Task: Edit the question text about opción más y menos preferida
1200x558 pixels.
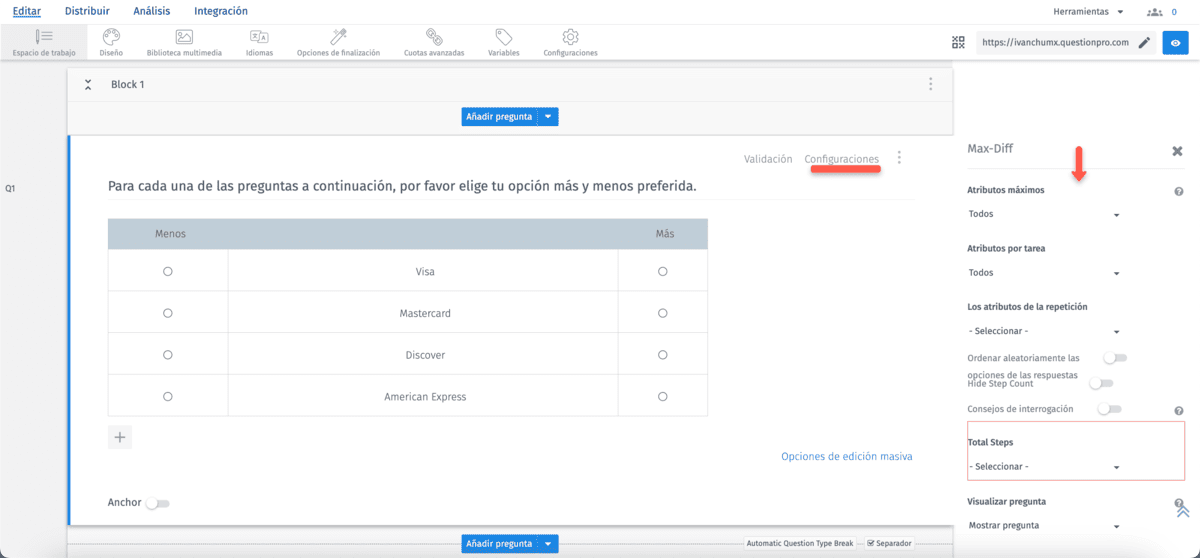Action: pyautogui.click(x=402, y=187)
